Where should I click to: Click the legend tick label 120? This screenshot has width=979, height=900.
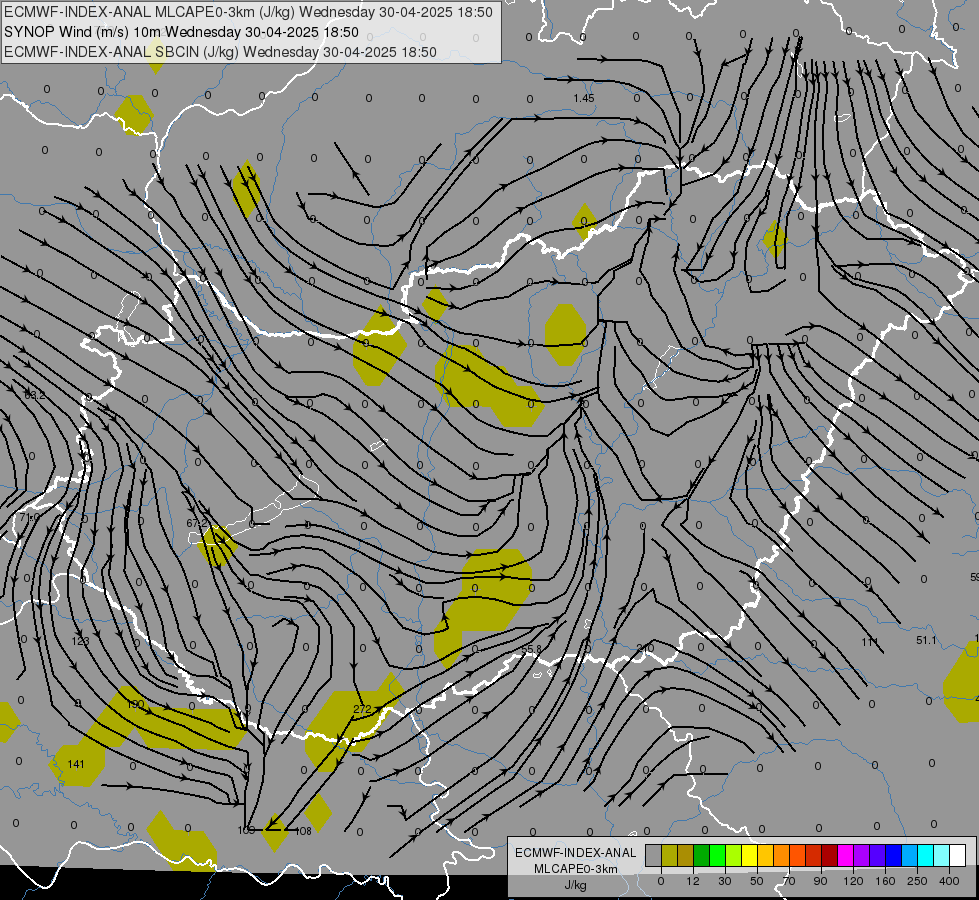point(854,881)
